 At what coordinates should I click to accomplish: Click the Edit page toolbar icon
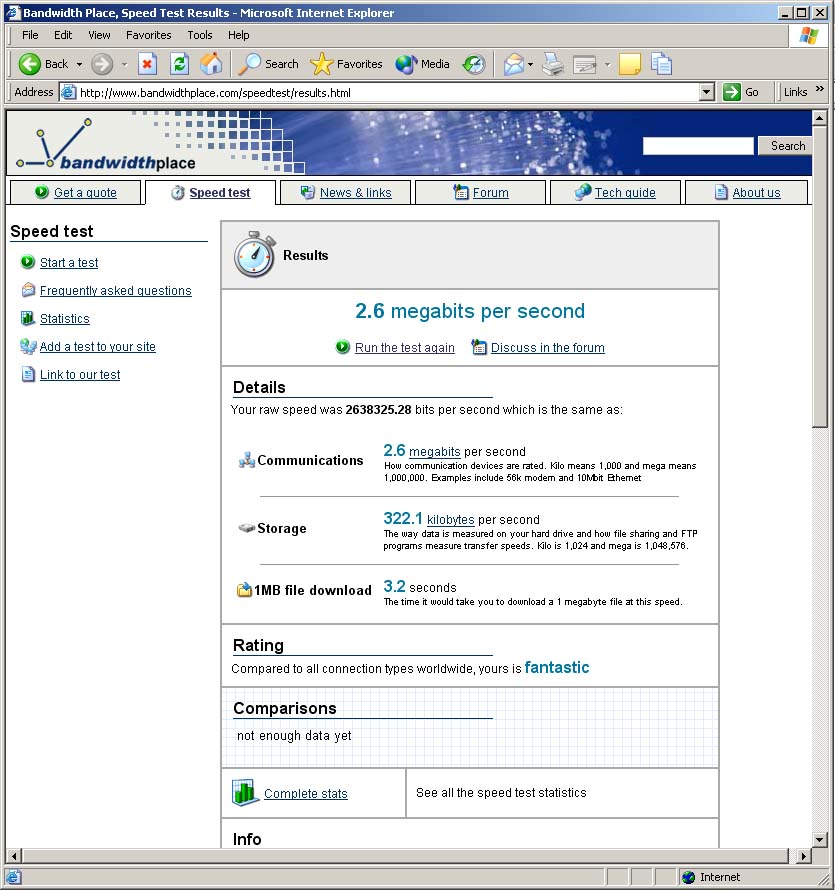584,65
